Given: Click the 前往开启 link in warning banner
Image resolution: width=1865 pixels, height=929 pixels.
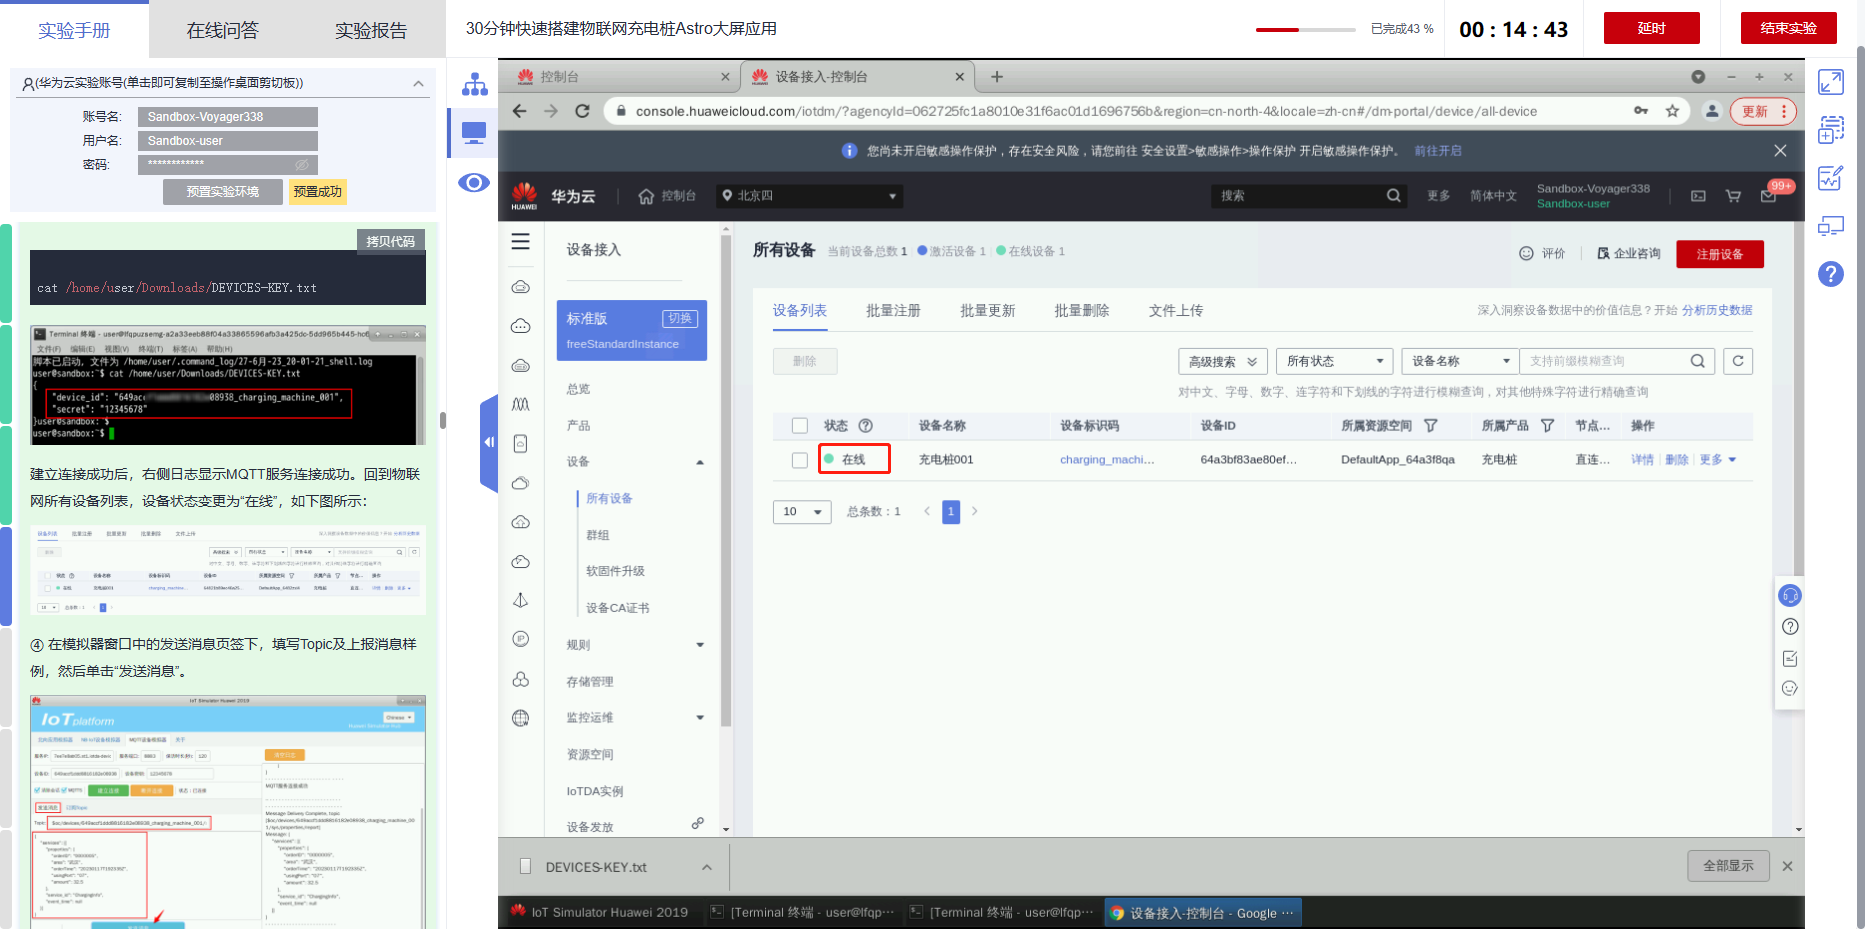Looking at the screenshot, I should [1438, 151].
